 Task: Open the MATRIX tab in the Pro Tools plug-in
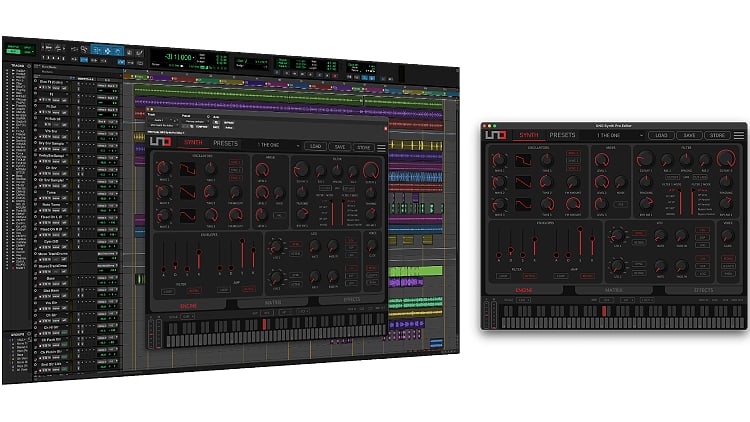pyautogui.click(x=273, y=302)
